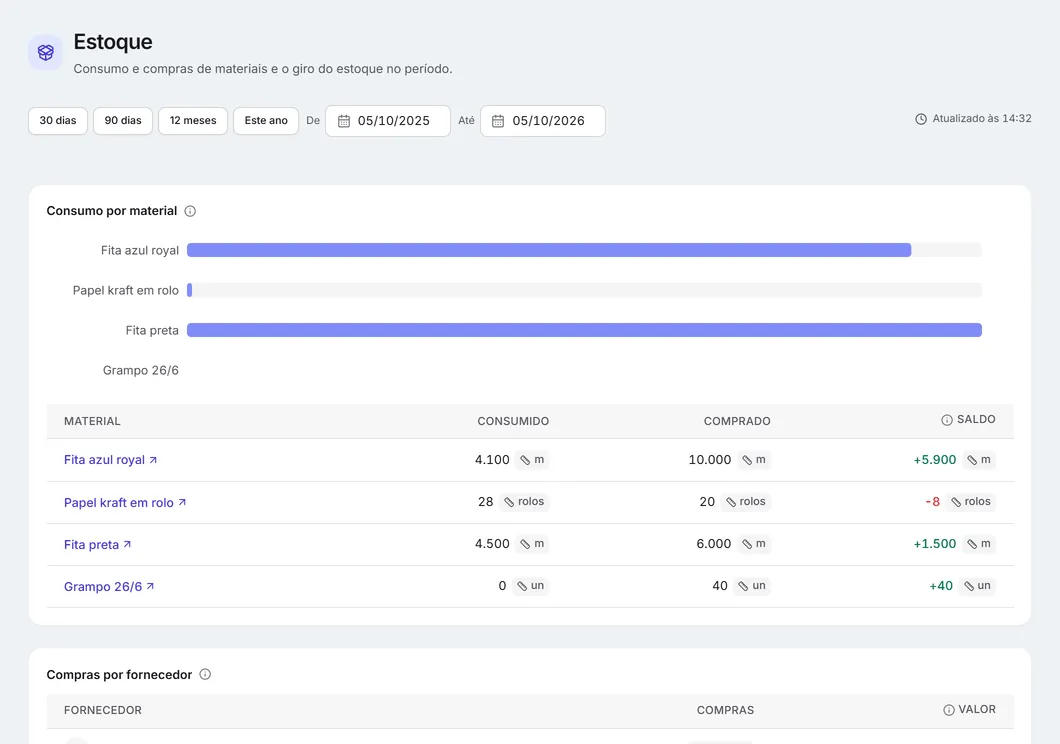
Task: Click the MATERIAL column header
Action: pyautogui.click(x=92, y=421)
